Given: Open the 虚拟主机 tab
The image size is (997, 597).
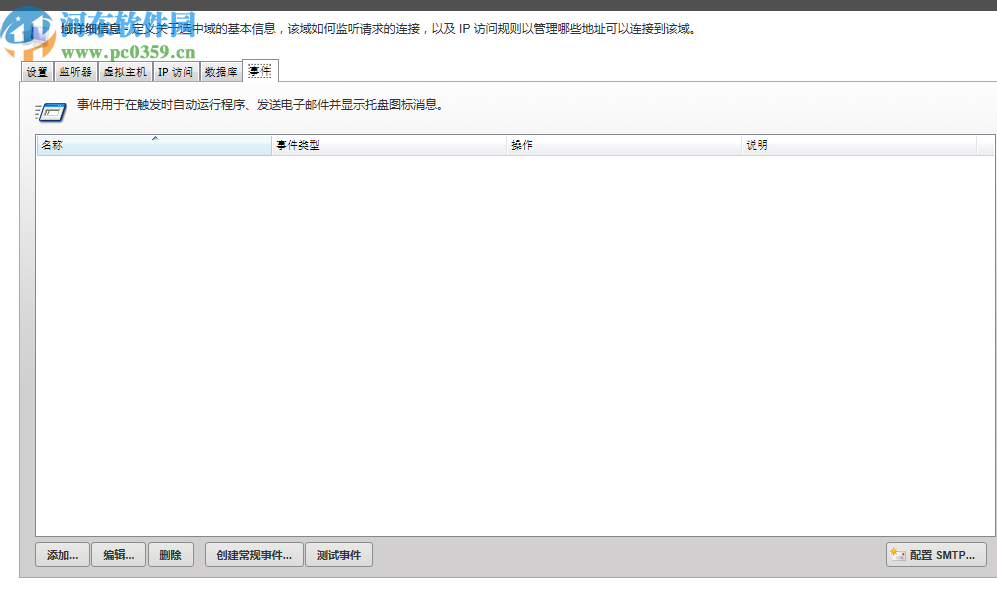Looking at the screenshot, I should click(125, 72).
